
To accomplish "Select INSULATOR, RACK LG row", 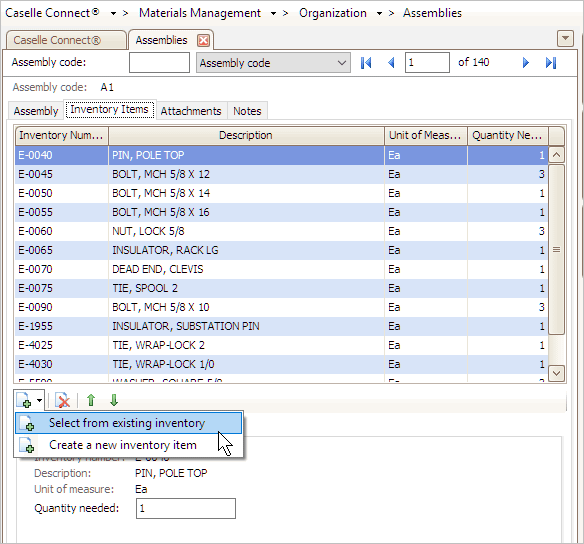I will tap(281, 250).
